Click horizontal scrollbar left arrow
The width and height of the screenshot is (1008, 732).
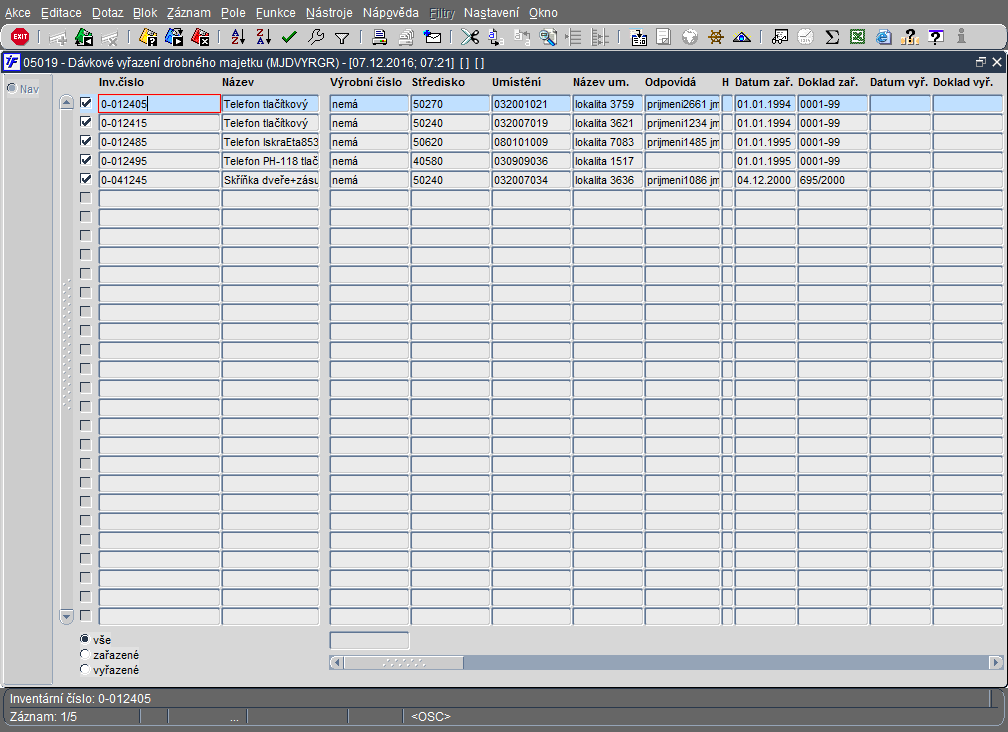click(x=336, y=662)
